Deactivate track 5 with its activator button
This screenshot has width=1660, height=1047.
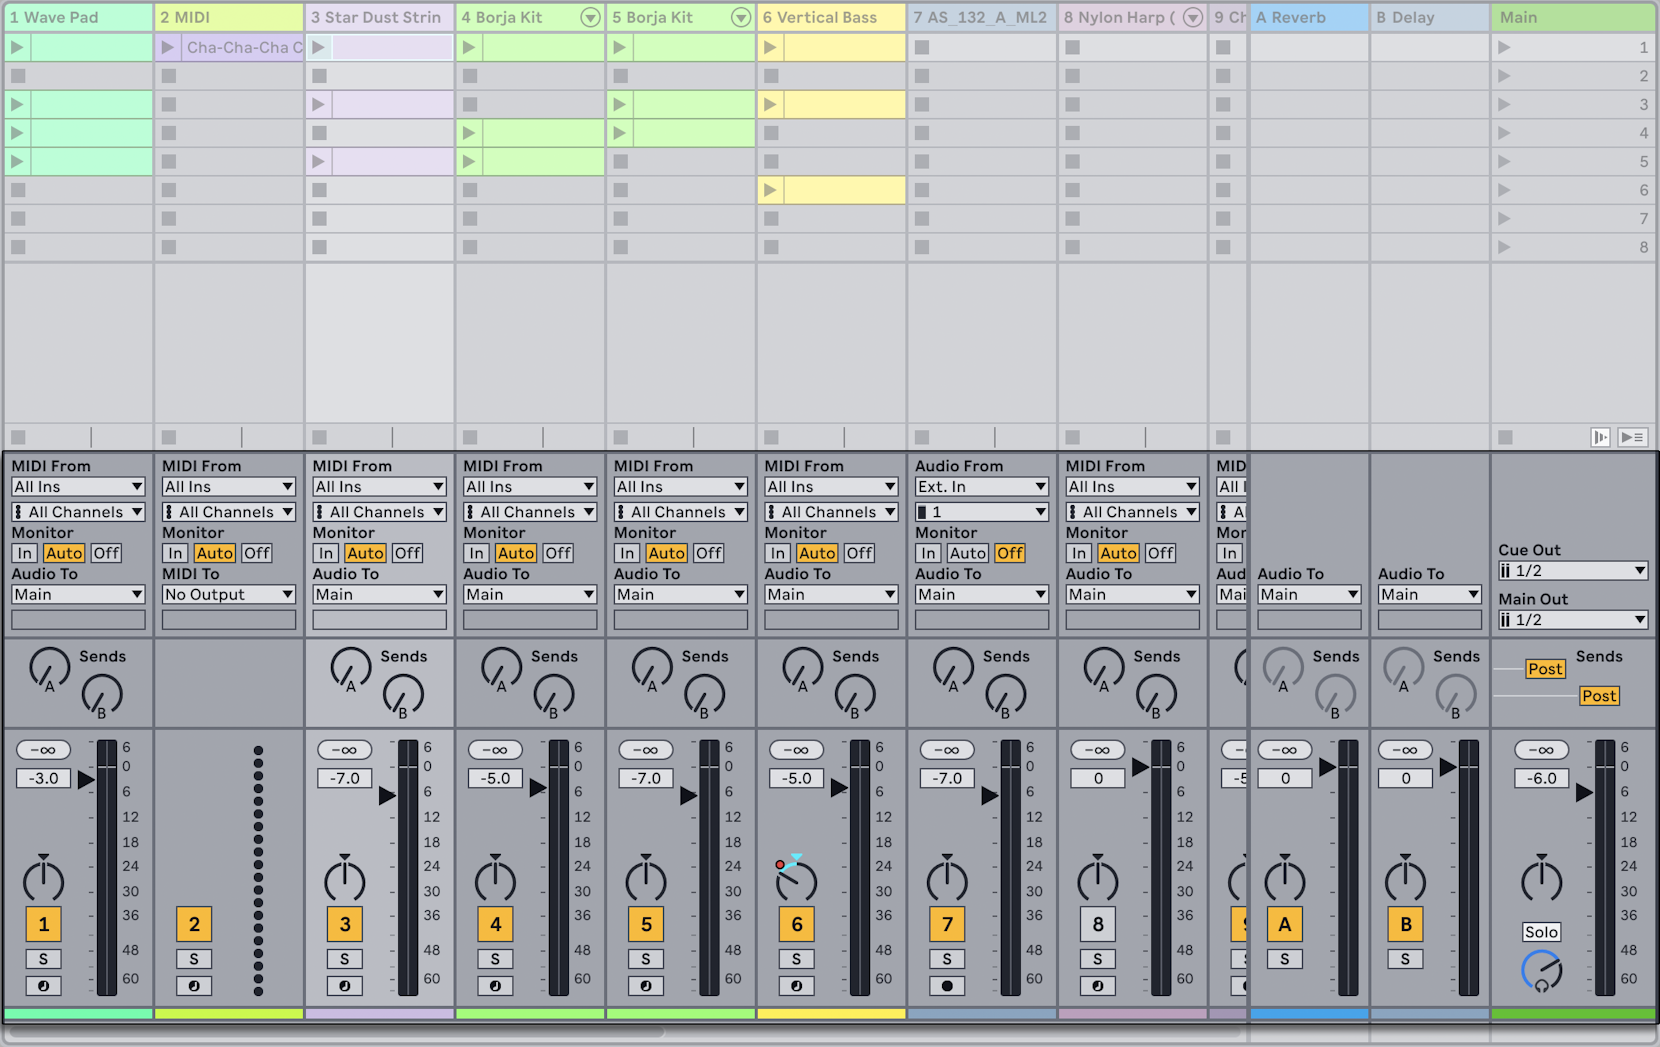(646, 924)
